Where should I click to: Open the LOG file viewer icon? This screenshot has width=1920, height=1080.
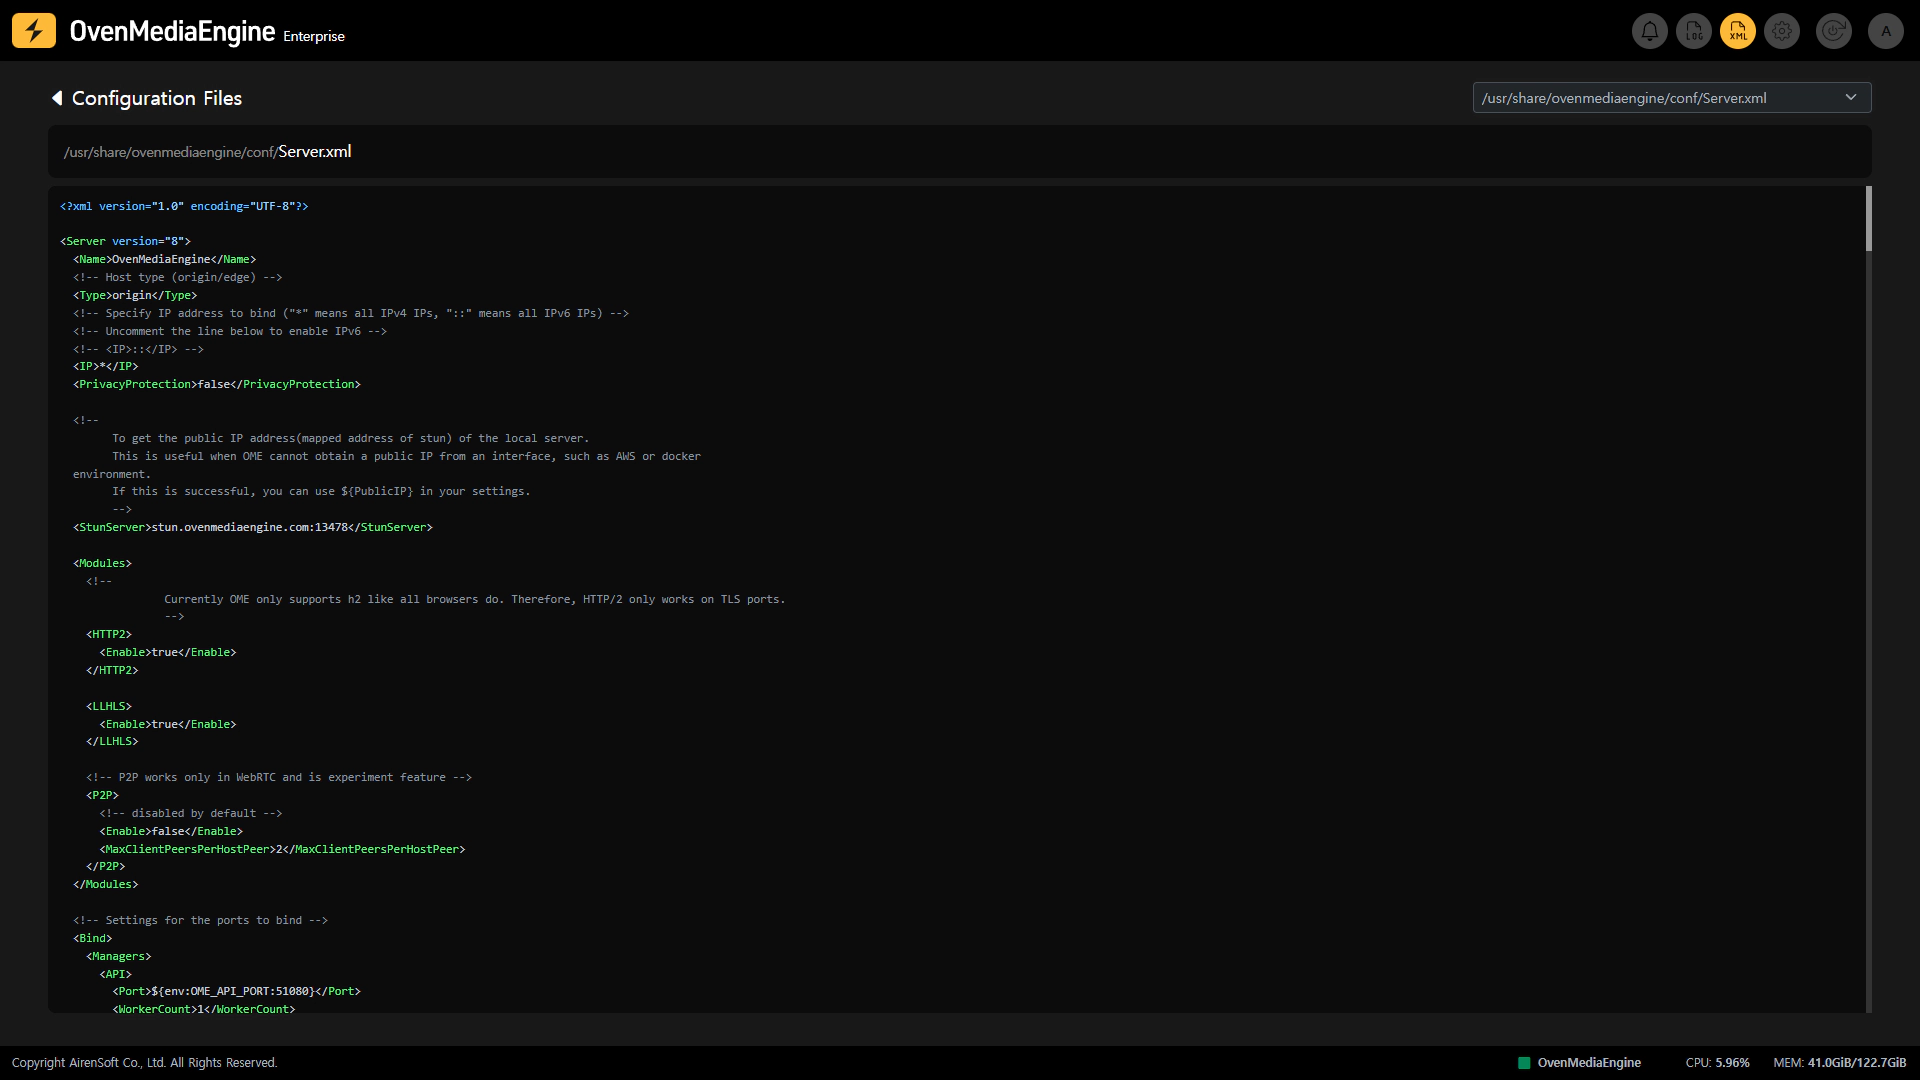click(1694, 31)
